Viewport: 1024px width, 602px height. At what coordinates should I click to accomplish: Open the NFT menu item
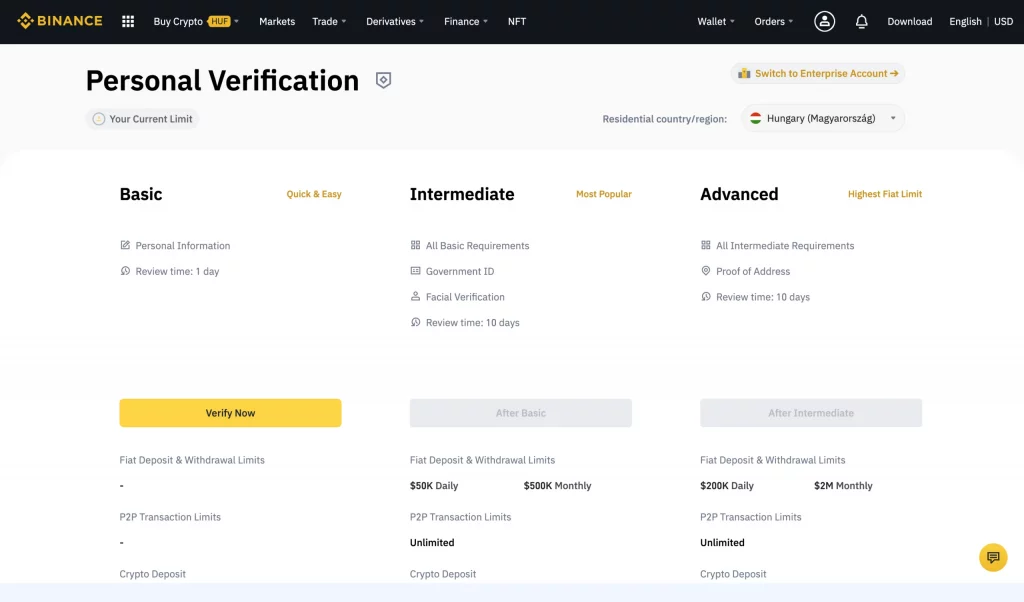517,21
